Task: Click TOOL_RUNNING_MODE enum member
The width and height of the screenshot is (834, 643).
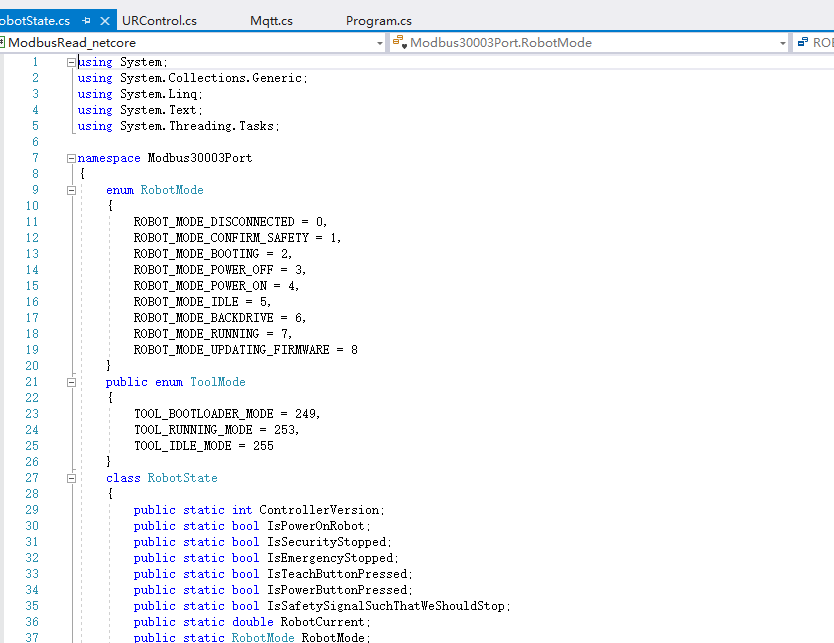Action: (193, 430)
